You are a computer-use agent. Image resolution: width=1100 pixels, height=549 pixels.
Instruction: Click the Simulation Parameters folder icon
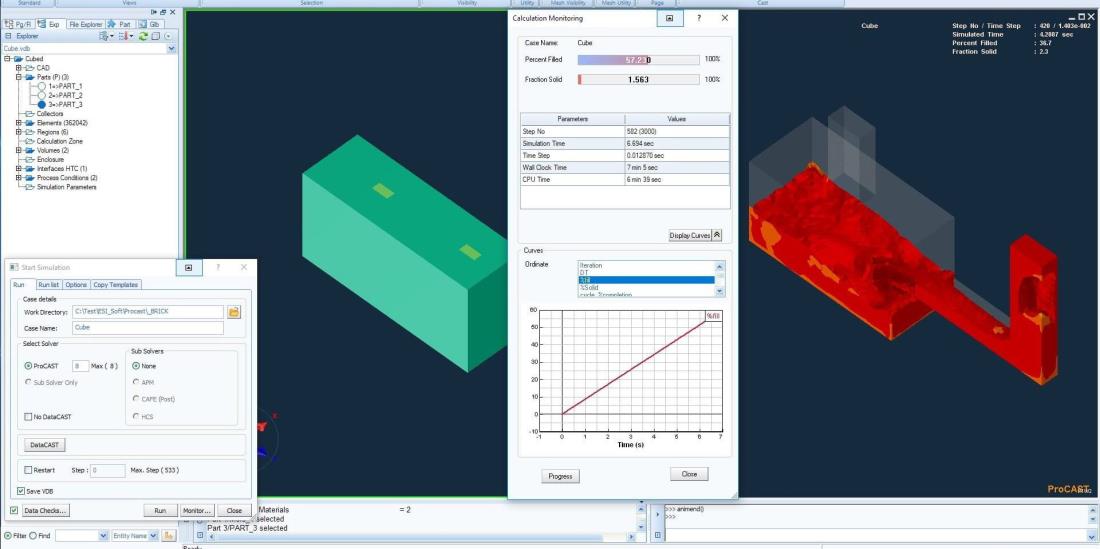click(30, 187)
